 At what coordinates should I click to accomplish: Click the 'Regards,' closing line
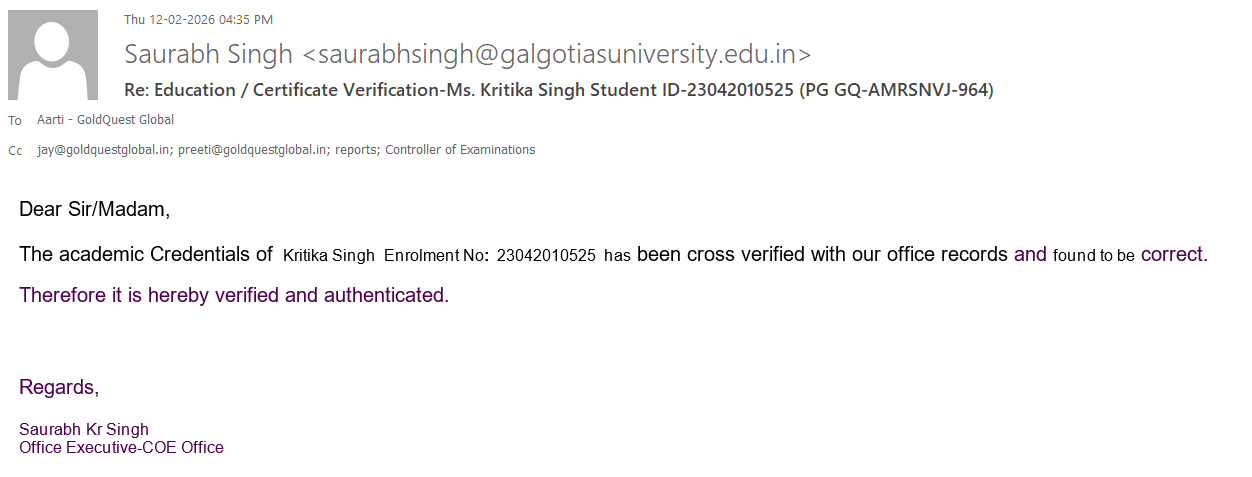tap(59, 387)
